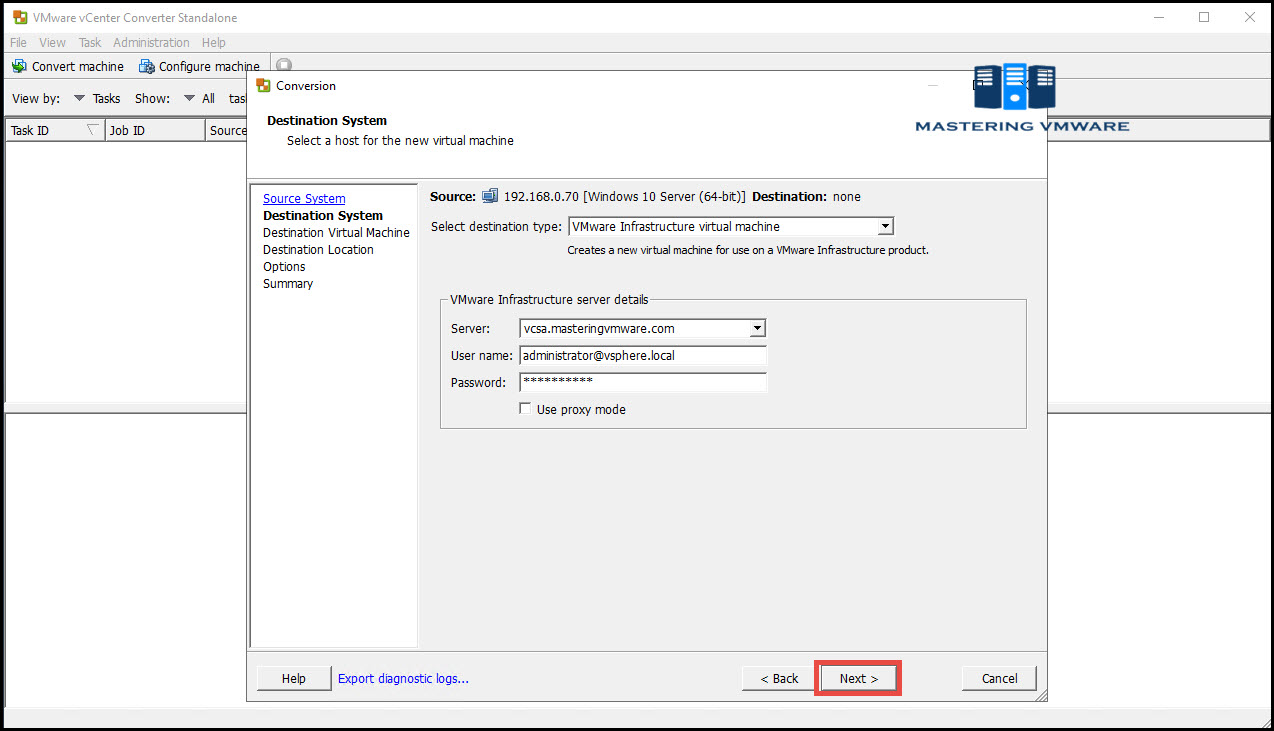
Task: Select Destination Location step
Action: click(x=318, y=249)
